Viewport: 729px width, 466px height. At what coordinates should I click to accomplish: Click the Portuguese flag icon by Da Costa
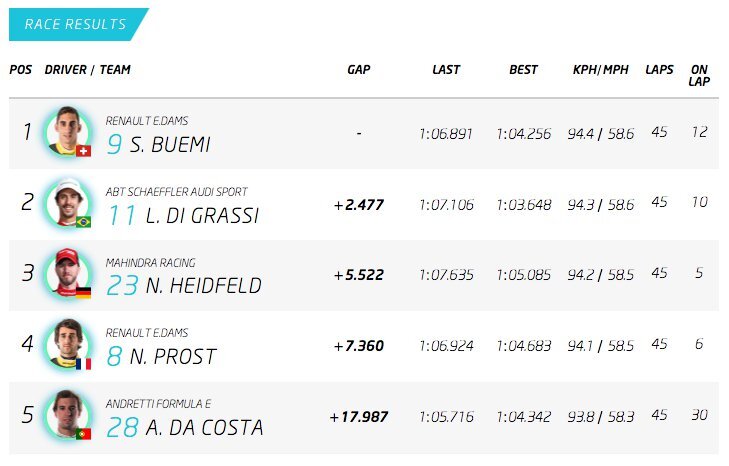pos(84,434)
